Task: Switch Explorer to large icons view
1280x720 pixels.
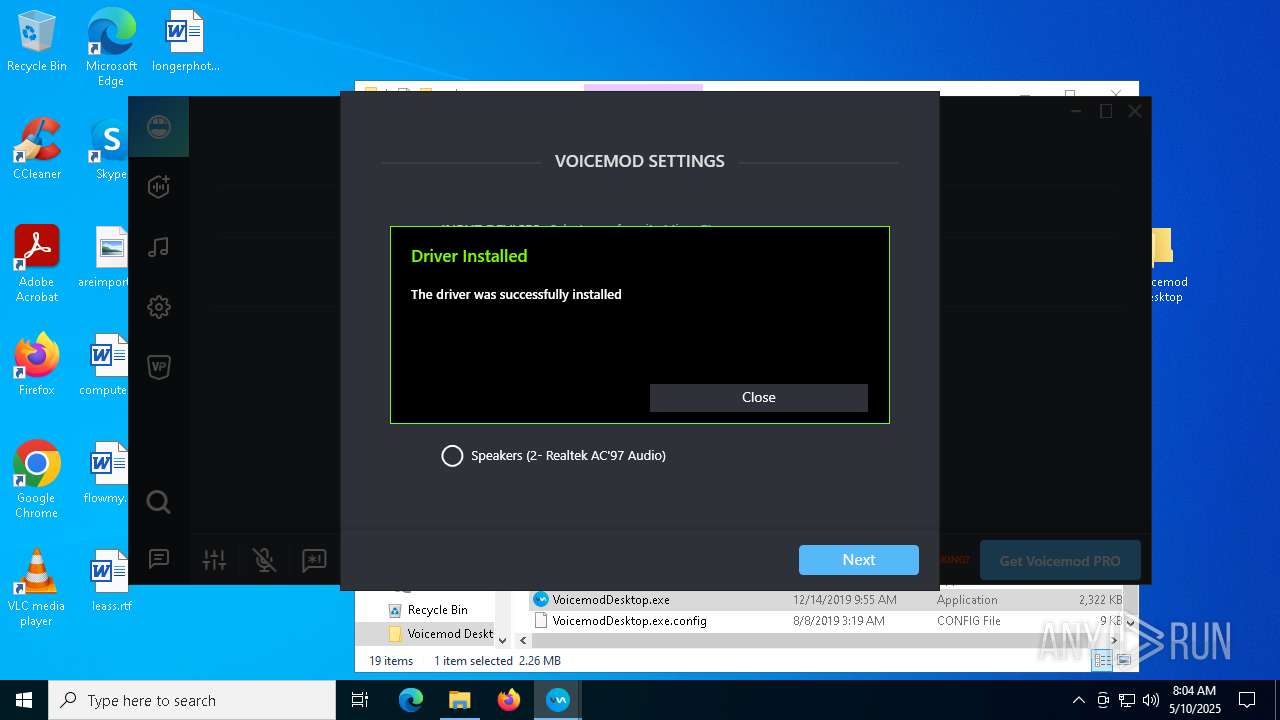Action: point(1124,660)
